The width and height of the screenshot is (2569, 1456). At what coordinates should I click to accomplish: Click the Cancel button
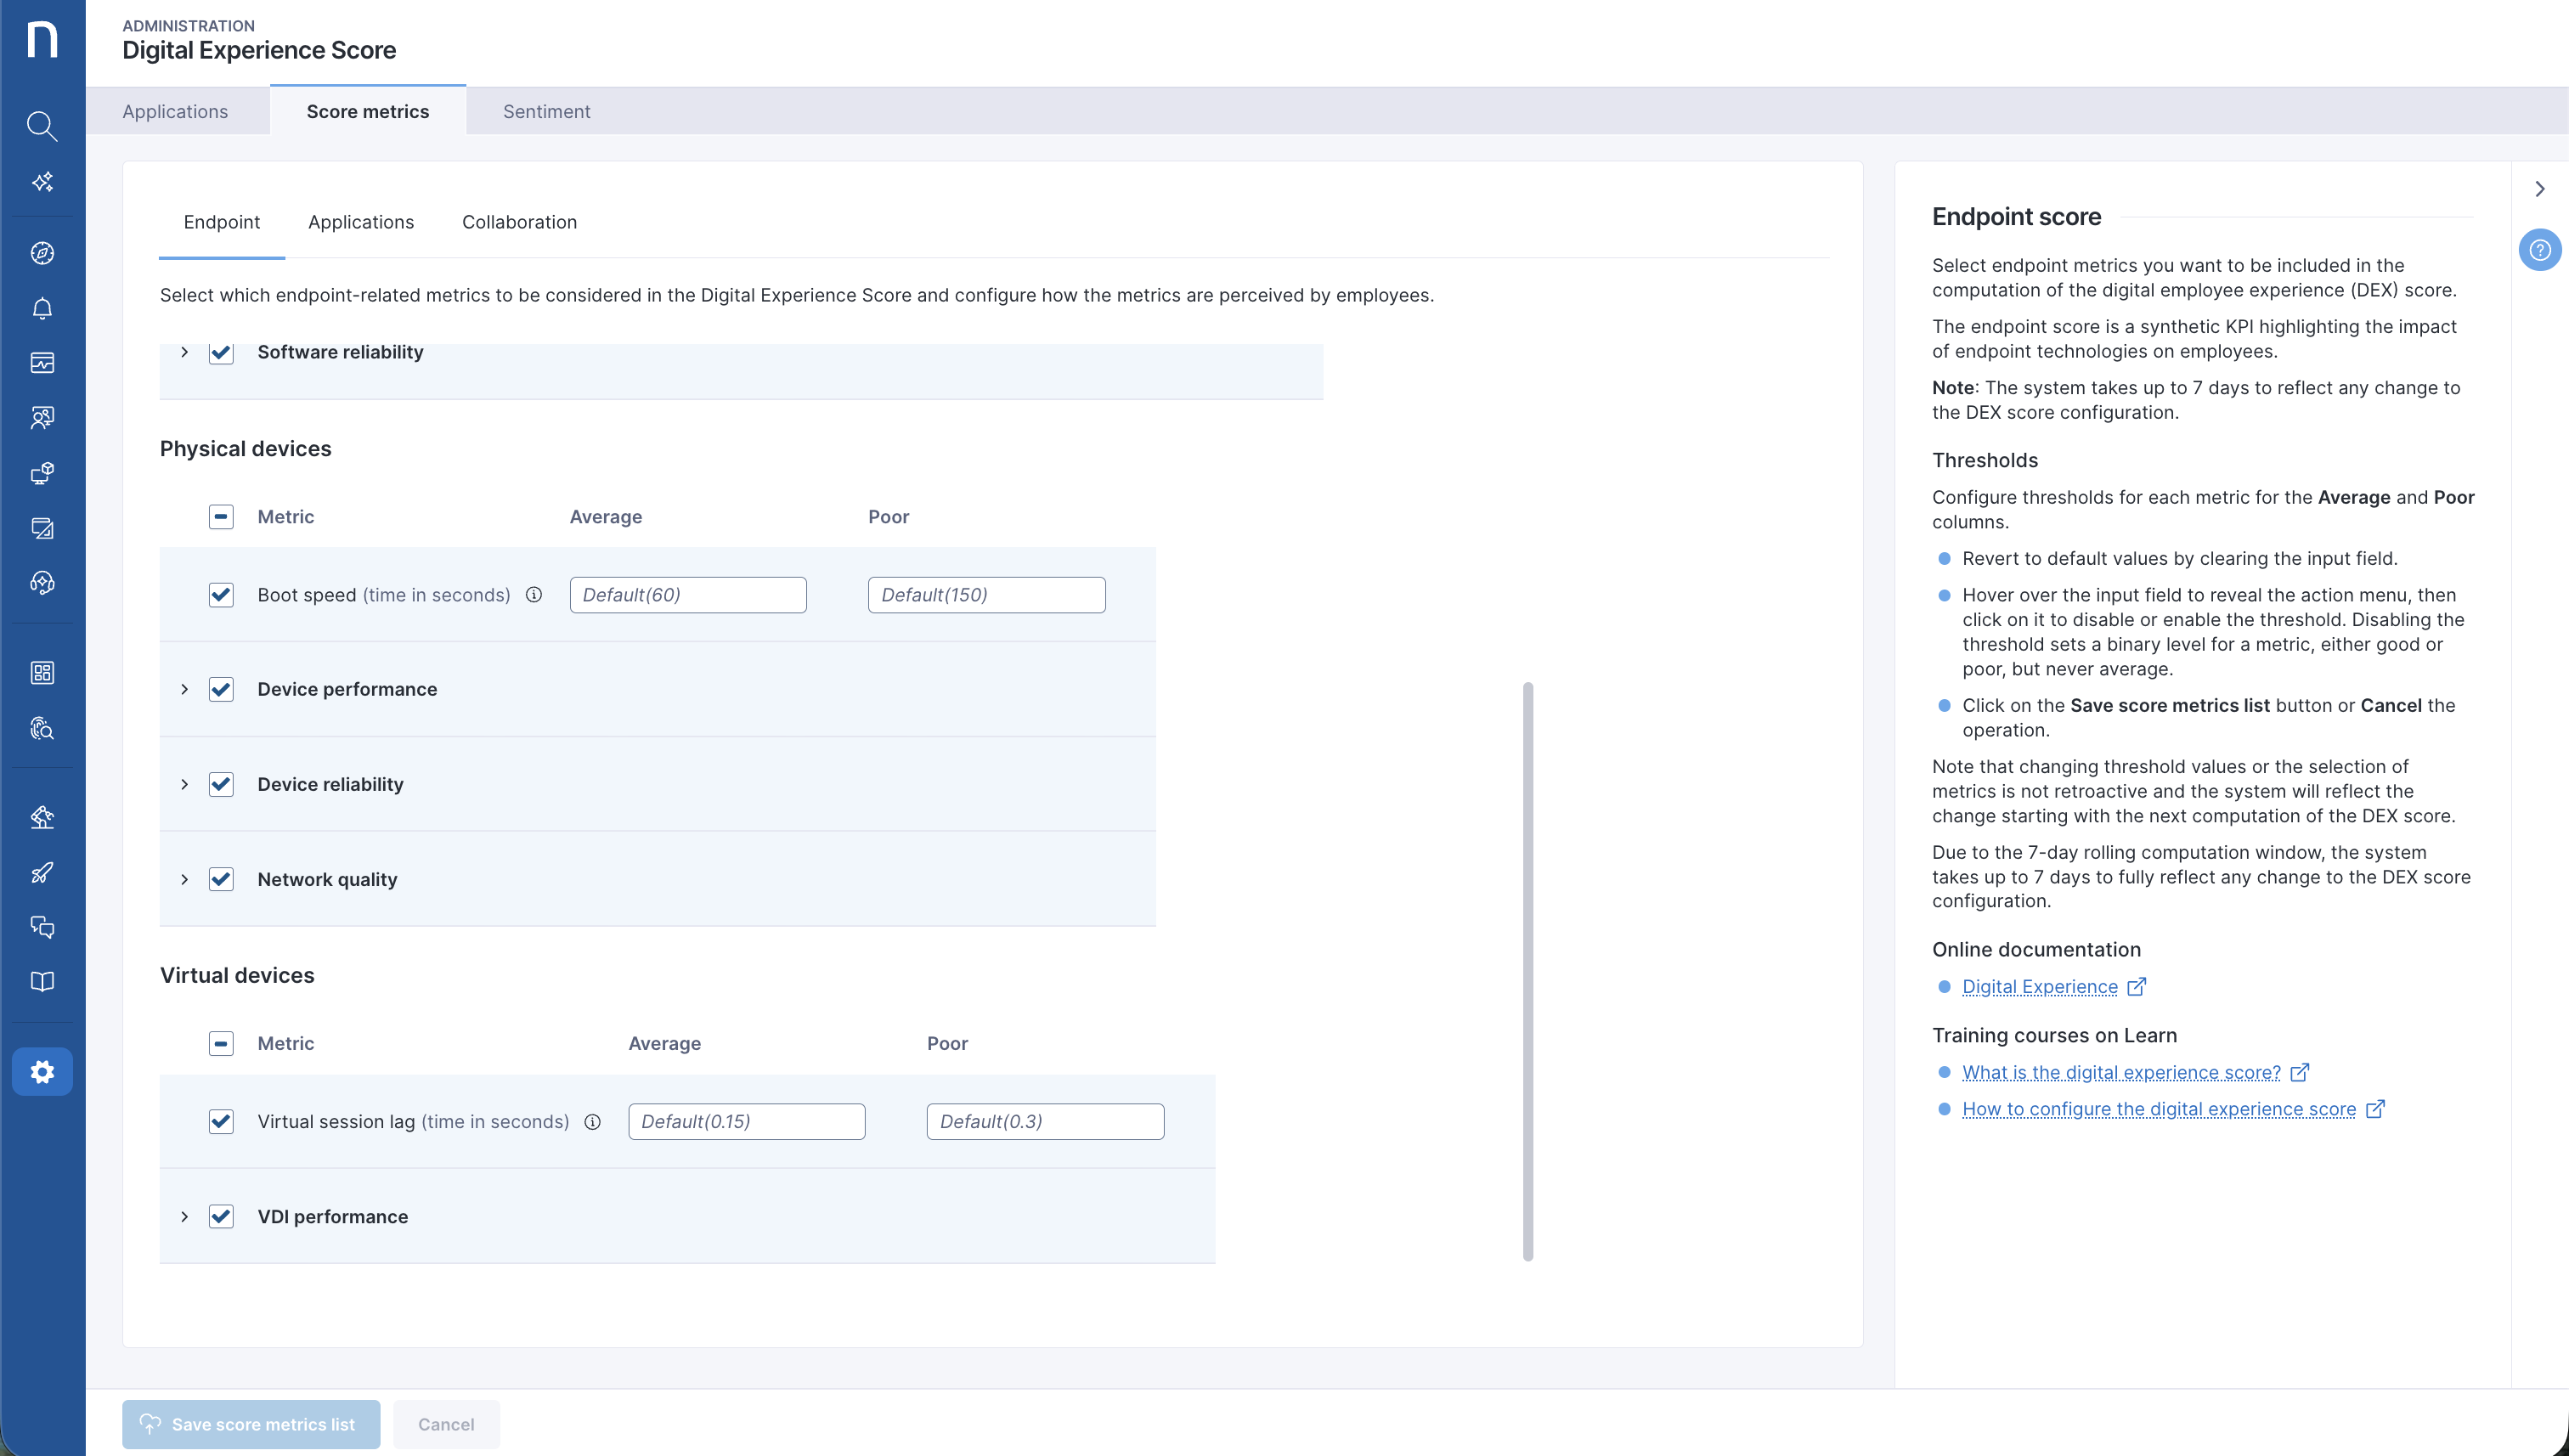(446, 1424)
